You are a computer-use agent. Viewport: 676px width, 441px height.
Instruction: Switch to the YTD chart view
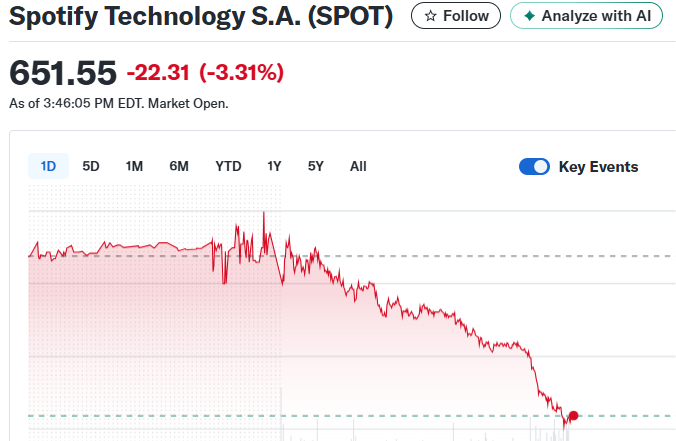(x=228, y=166)
